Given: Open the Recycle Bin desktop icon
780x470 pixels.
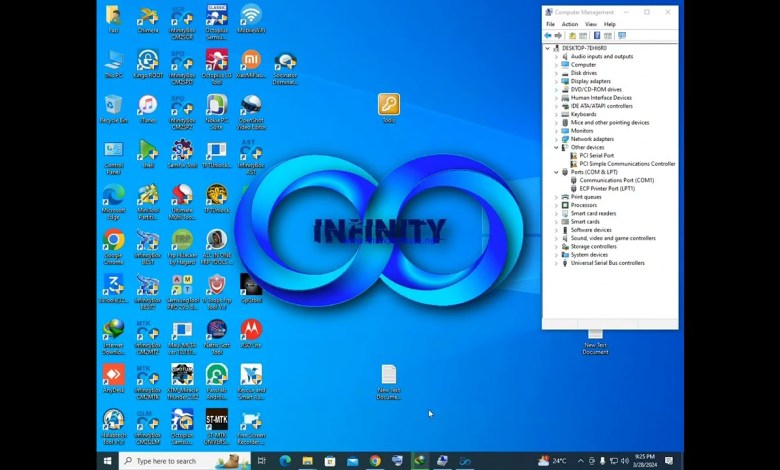Looking at the screenshot, I should pyautogui.click(x=113, y=106).
